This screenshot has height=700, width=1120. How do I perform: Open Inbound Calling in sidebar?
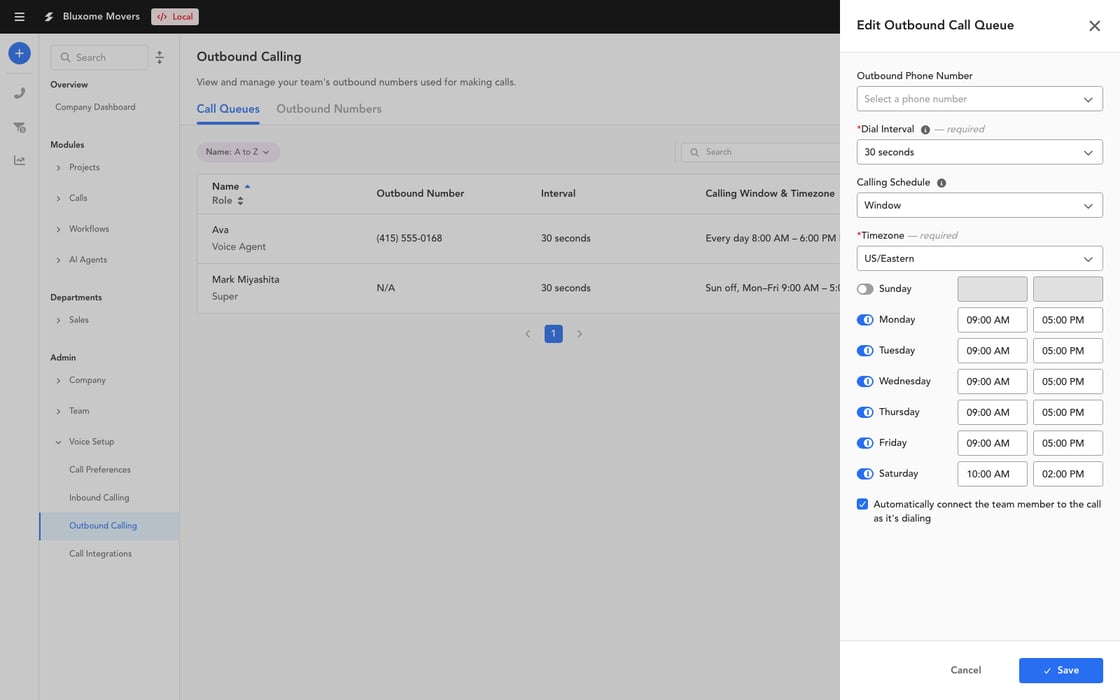pyautogui.click(x=99, y=498)
